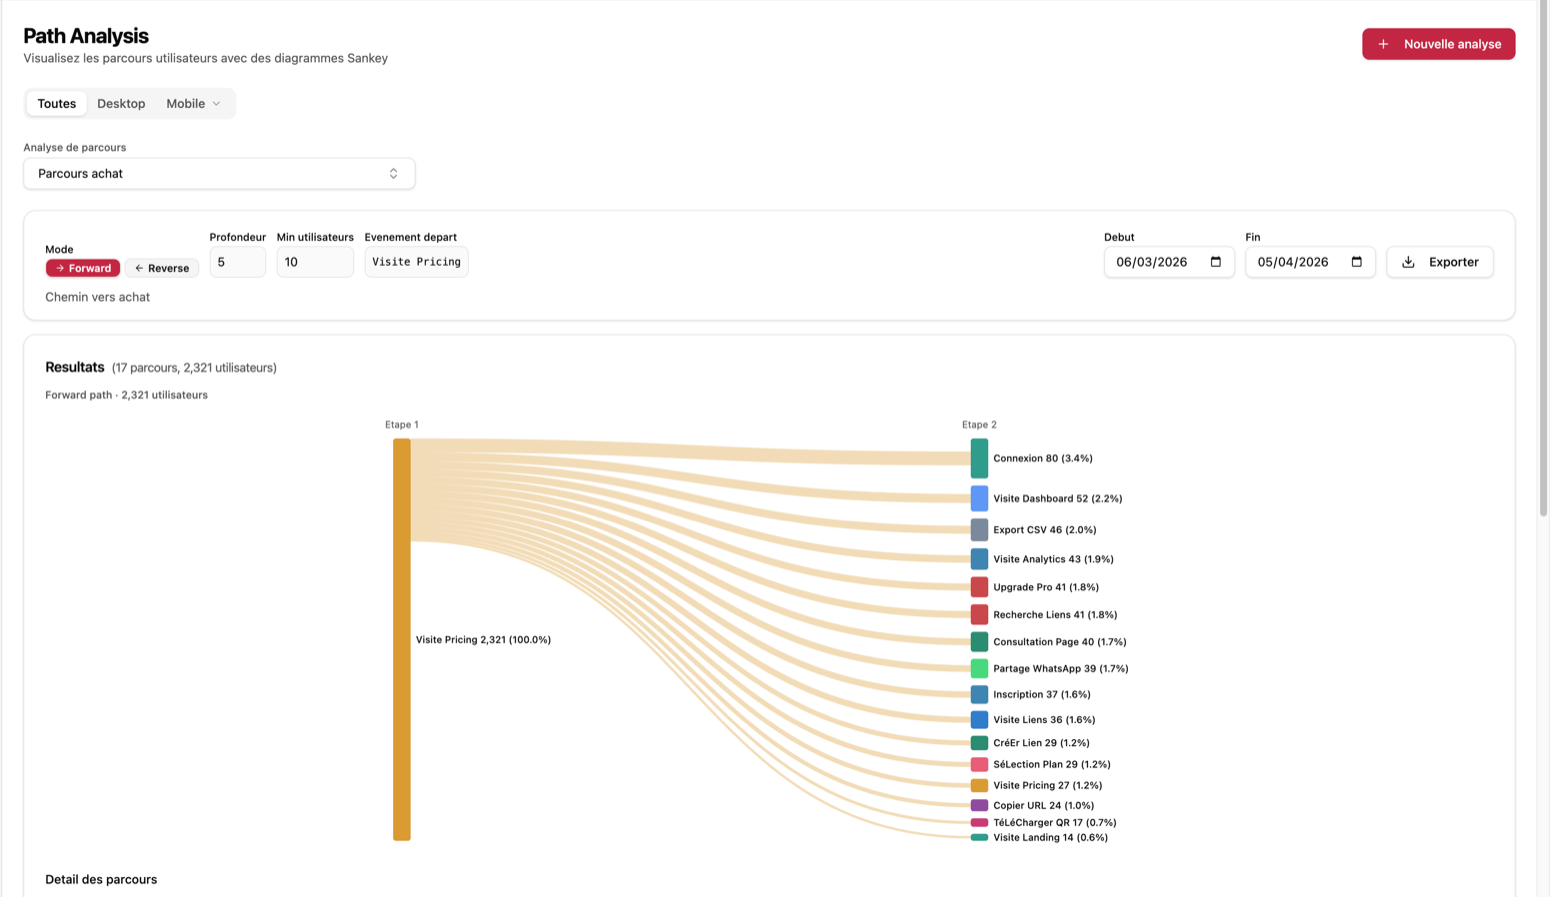The image size is (1550, 897).
Task: Click the forward arrow icon in Forward mode
Action: point(60,268)
